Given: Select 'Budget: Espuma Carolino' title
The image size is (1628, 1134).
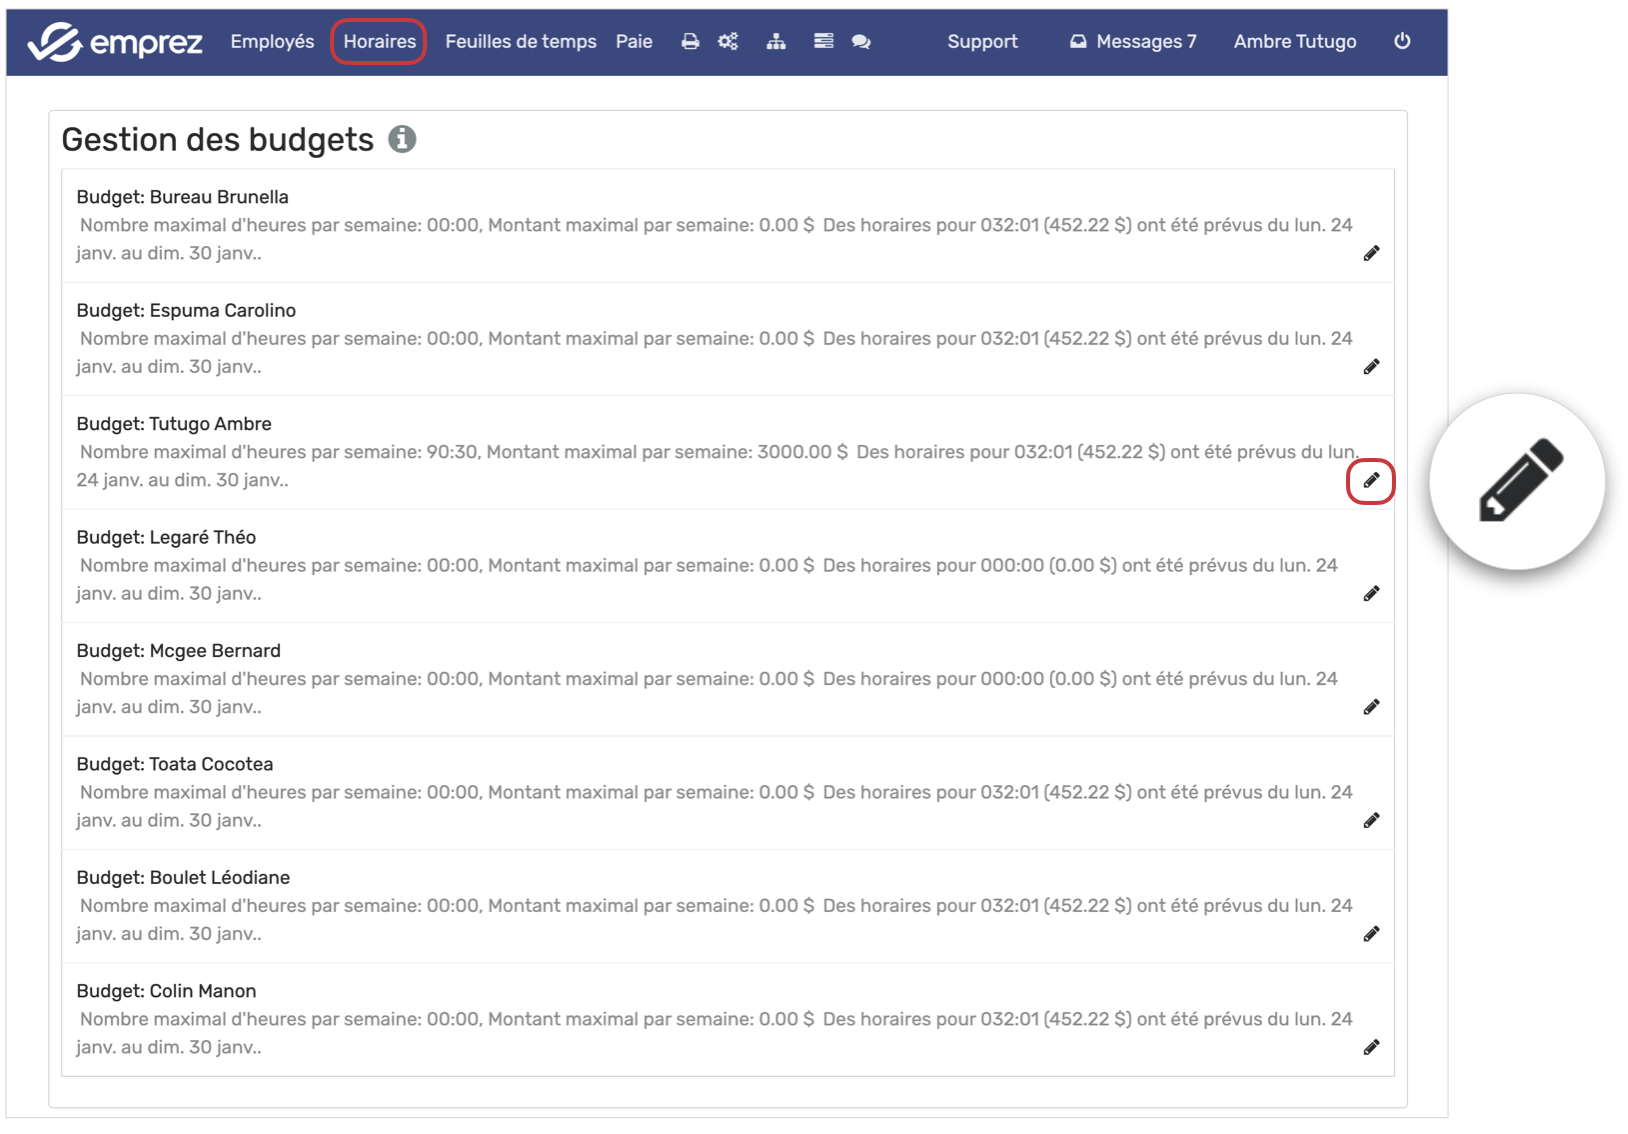Looking at the screenshot, I should (x=186, y=310).
